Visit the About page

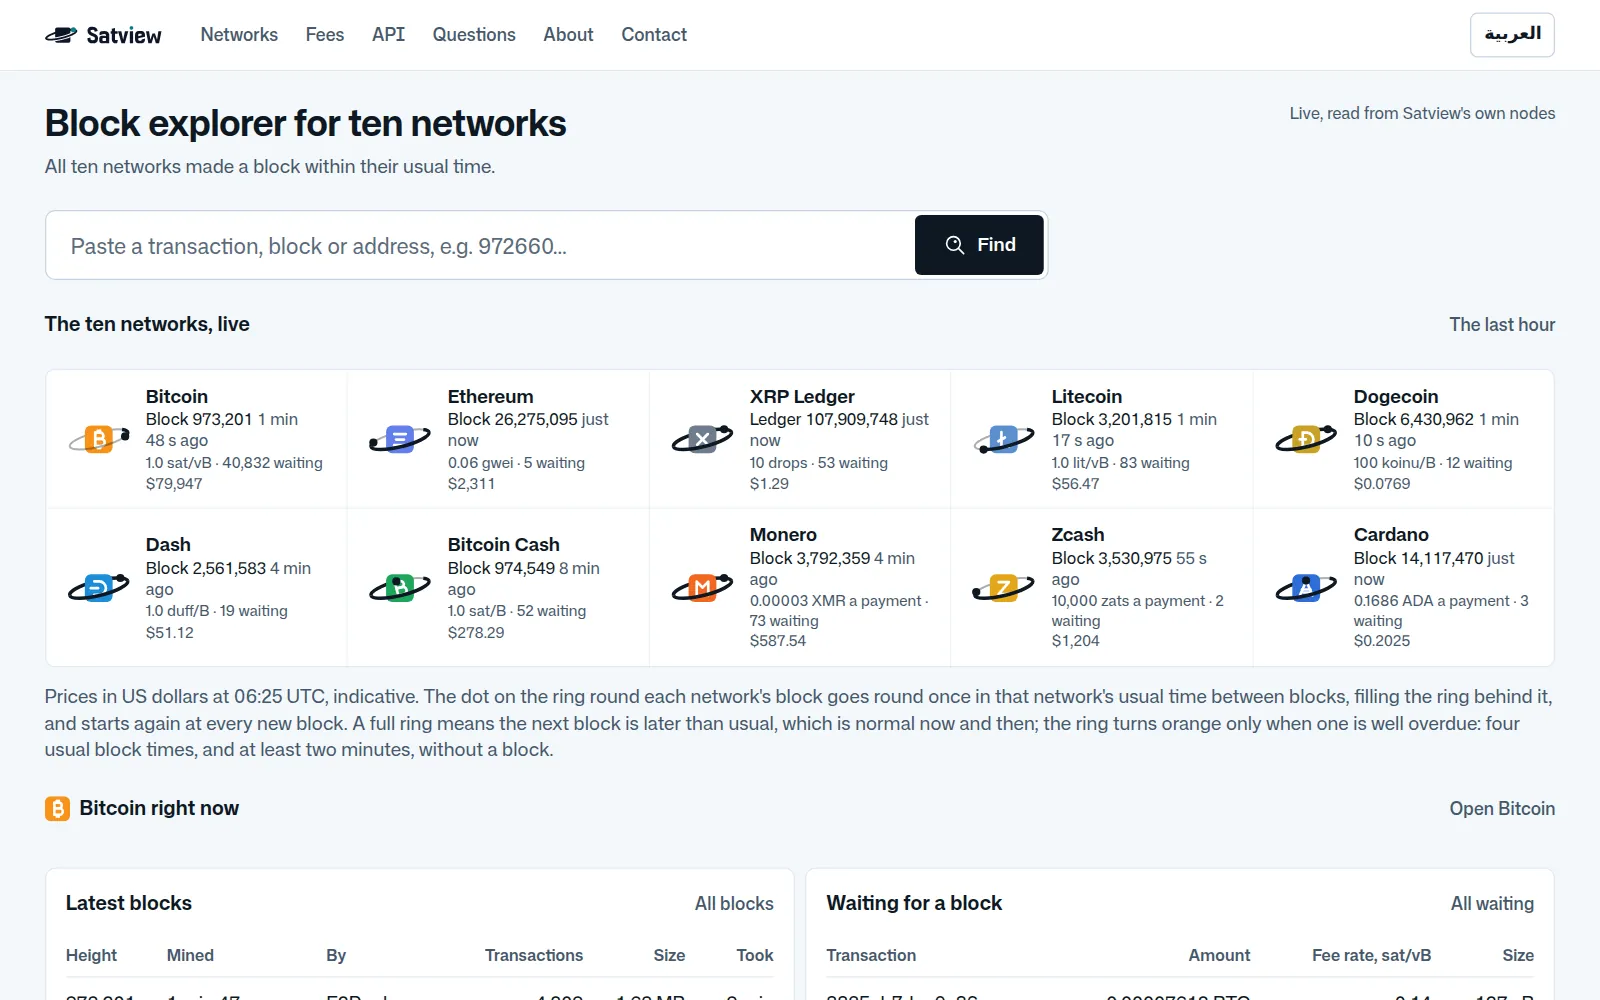tap(568, 35)
